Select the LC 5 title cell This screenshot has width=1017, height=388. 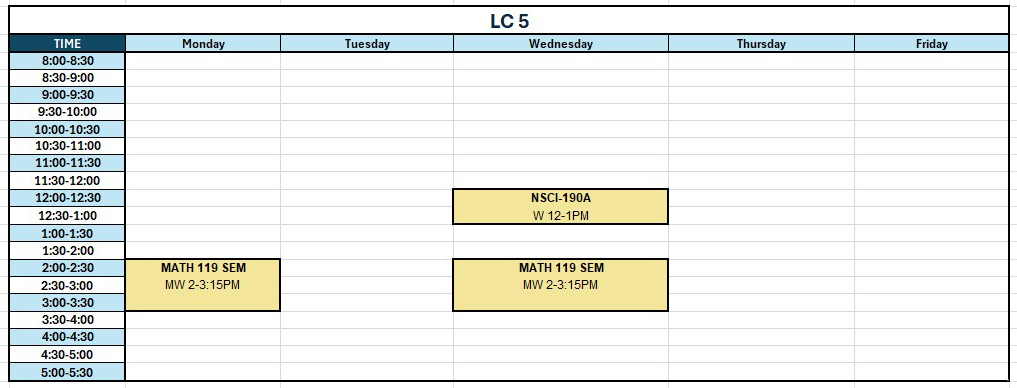point(509,21)
